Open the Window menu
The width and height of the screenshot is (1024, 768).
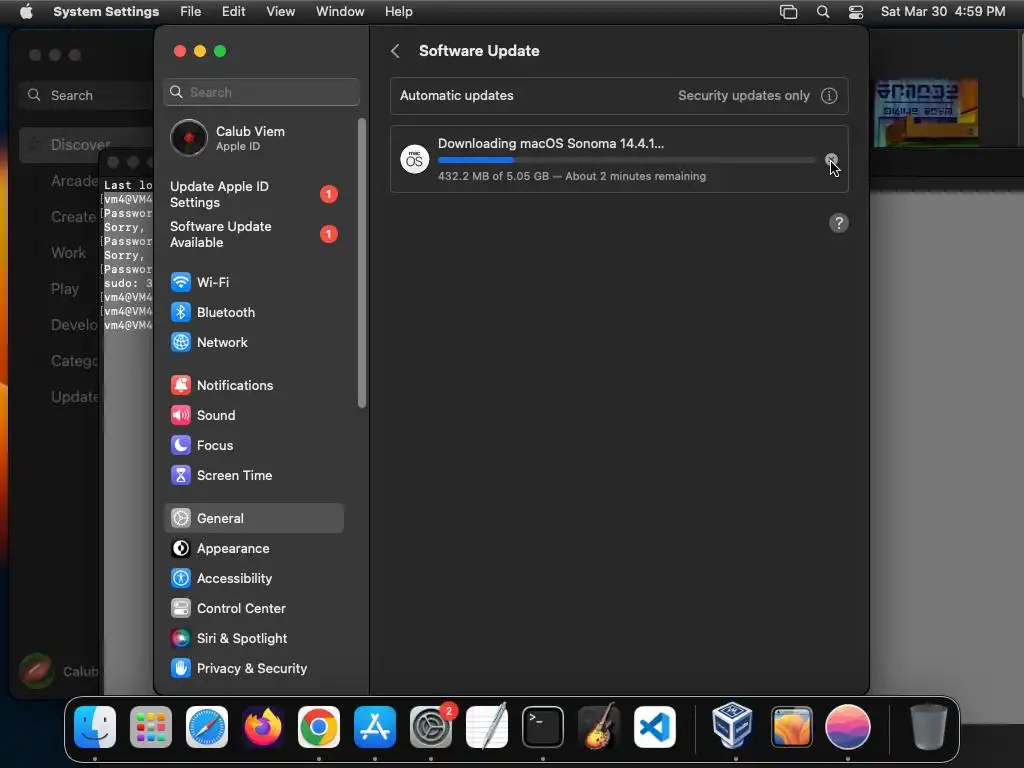[340, 12]
